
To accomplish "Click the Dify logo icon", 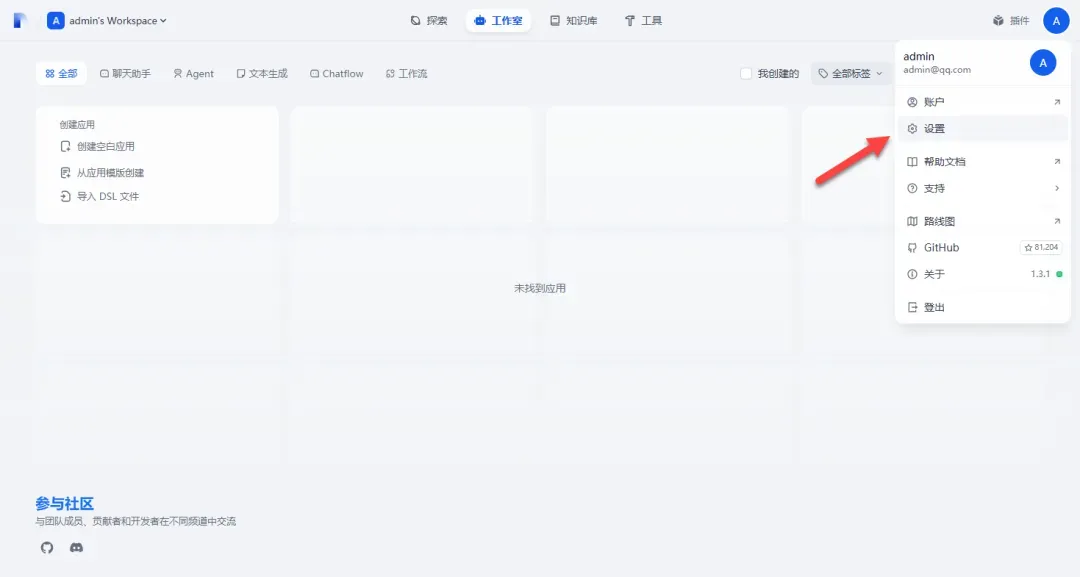I will click(20, 20).
